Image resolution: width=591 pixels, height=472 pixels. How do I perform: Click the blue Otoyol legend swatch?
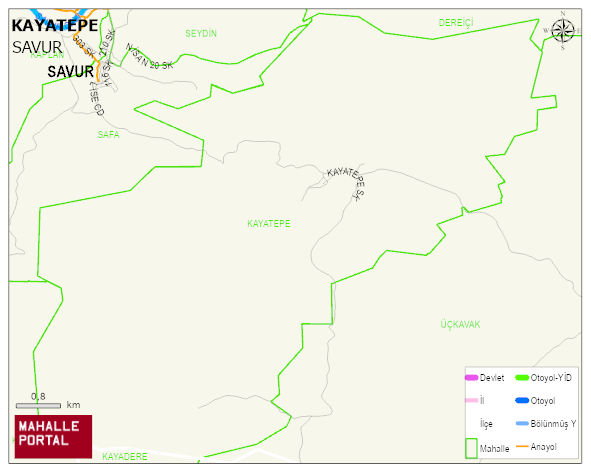point(522,400)
